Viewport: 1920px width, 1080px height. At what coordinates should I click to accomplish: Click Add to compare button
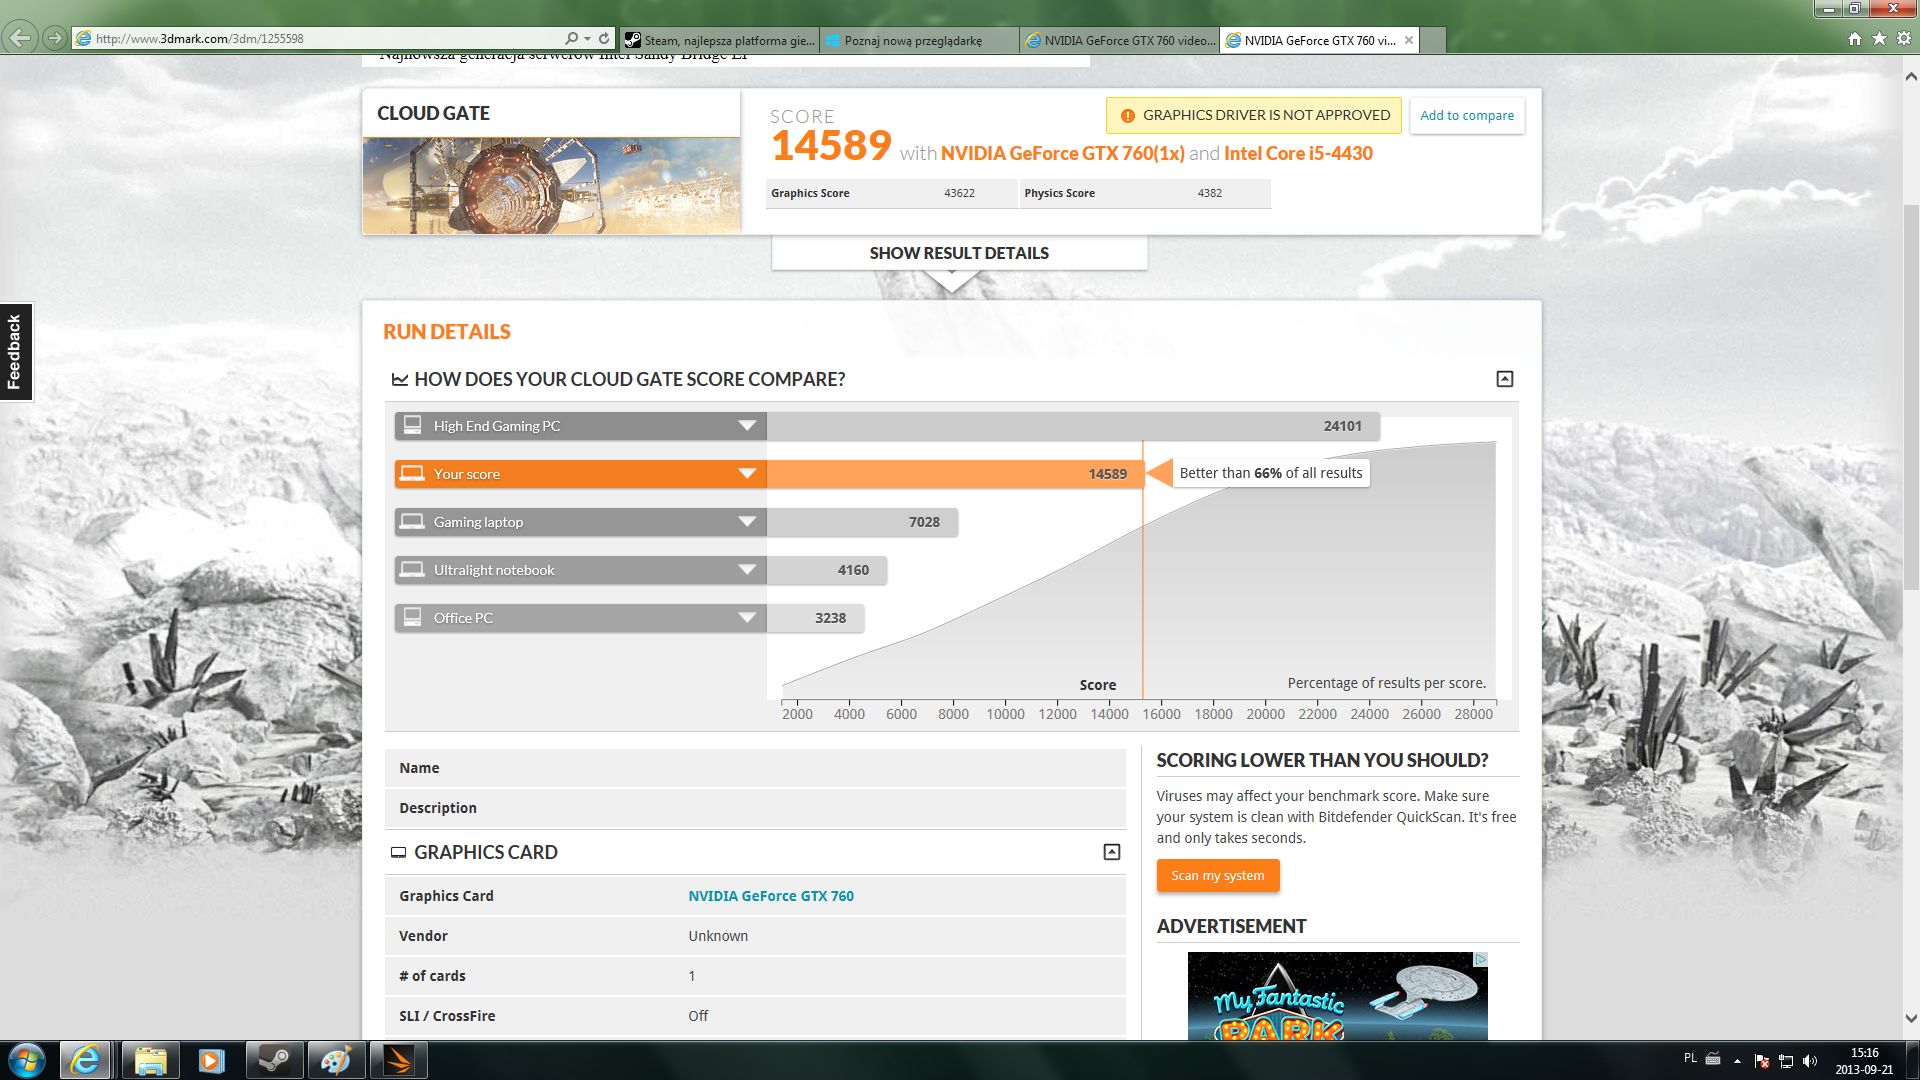pyautogui.click(x=1466, y=115)
